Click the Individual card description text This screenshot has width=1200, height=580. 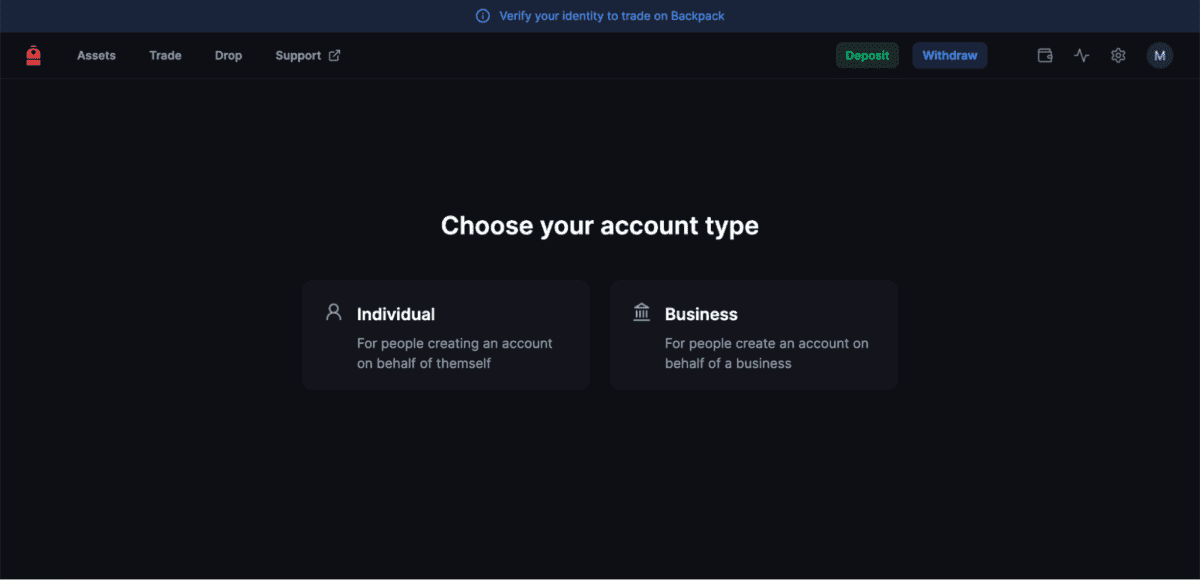coord(455,353)
